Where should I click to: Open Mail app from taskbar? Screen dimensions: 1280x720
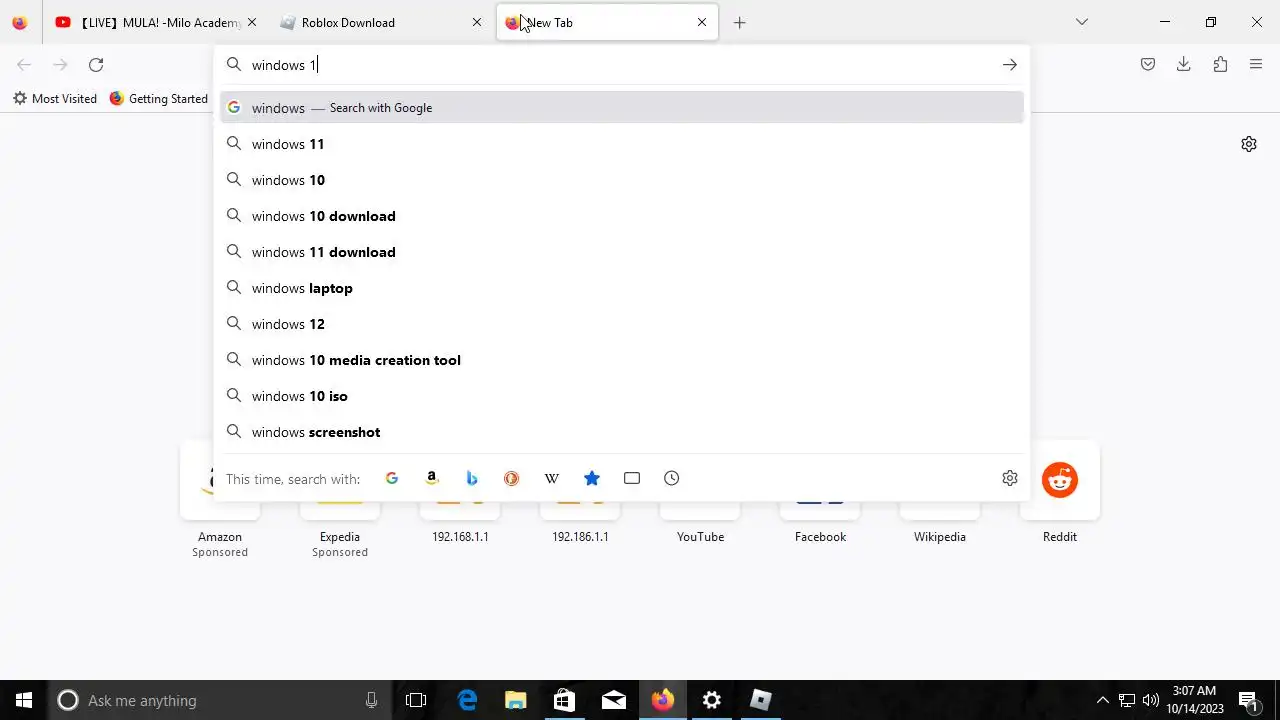pos(613,700)
